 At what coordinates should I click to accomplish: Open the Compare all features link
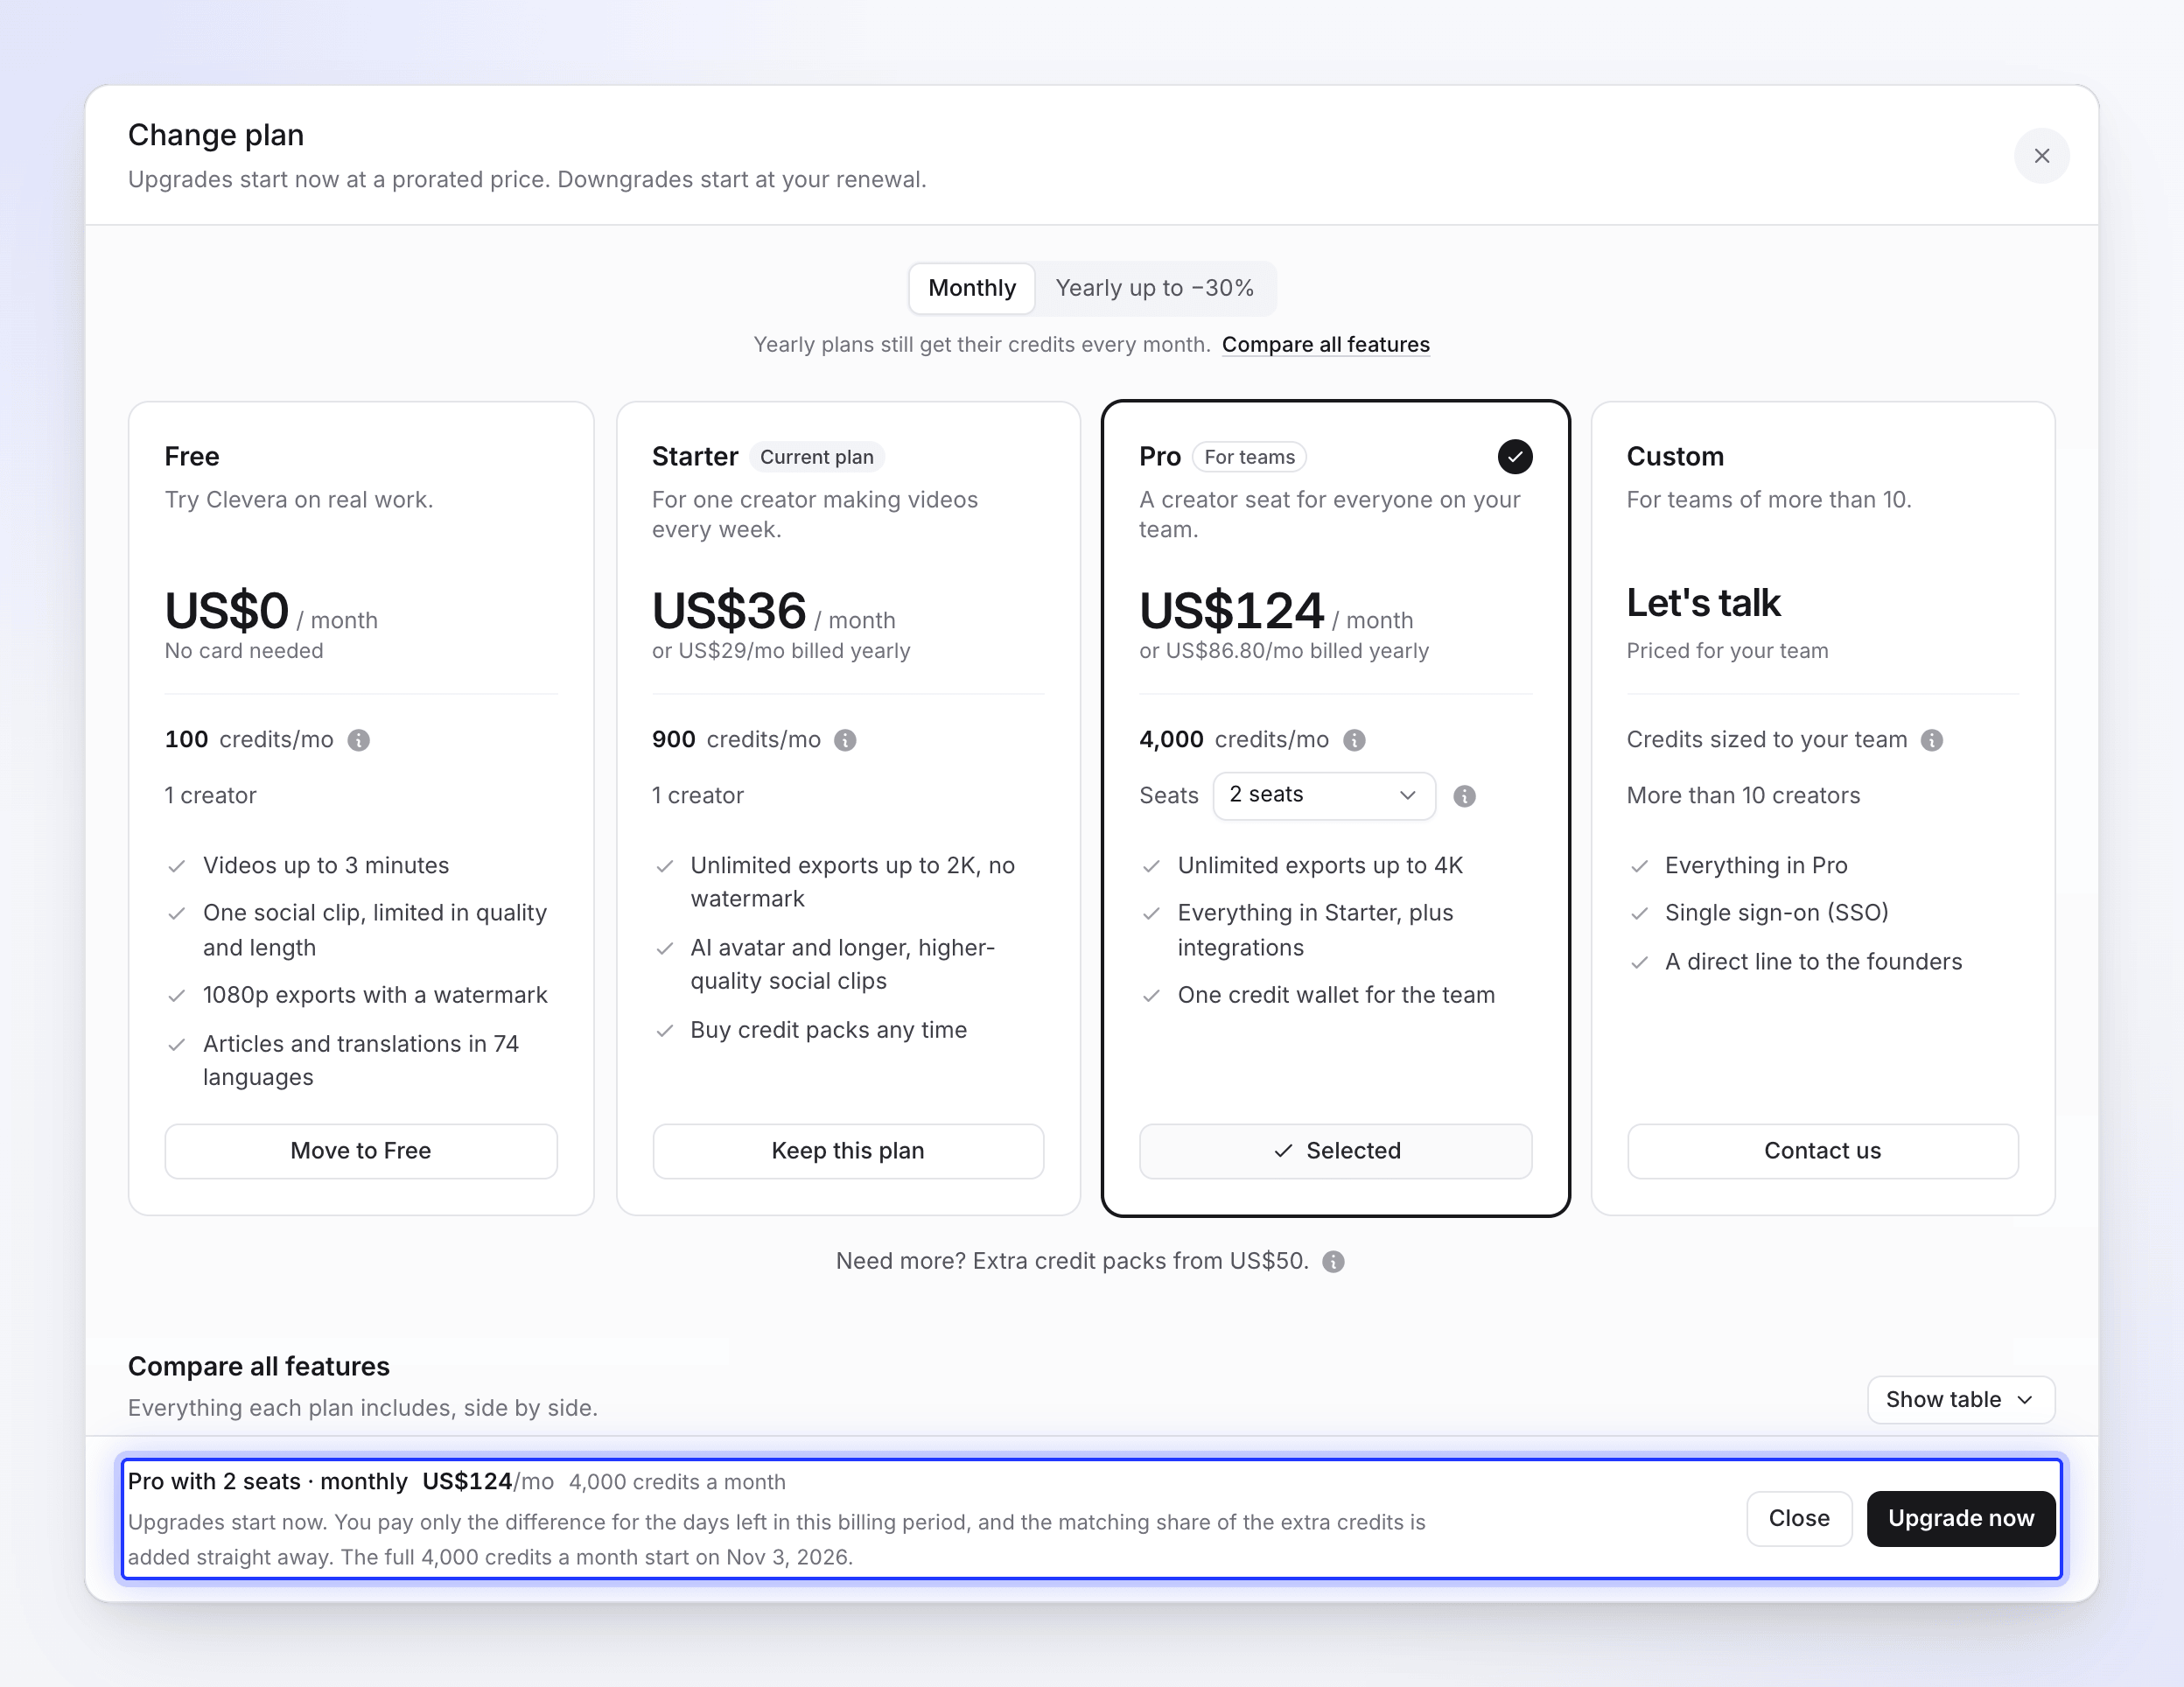pos(1325,345)
